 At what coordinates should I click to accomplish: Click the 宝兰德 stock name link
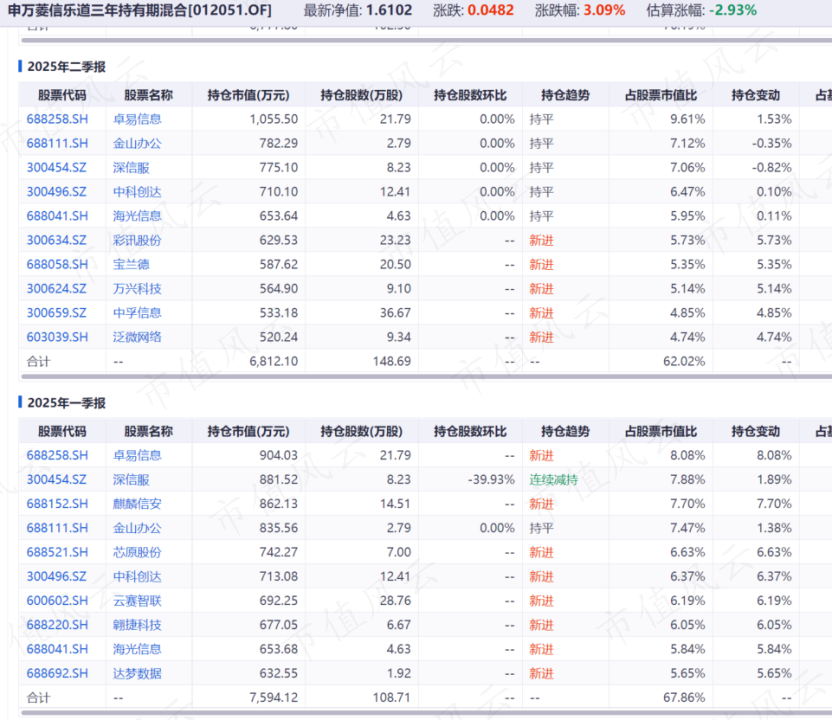137,264
